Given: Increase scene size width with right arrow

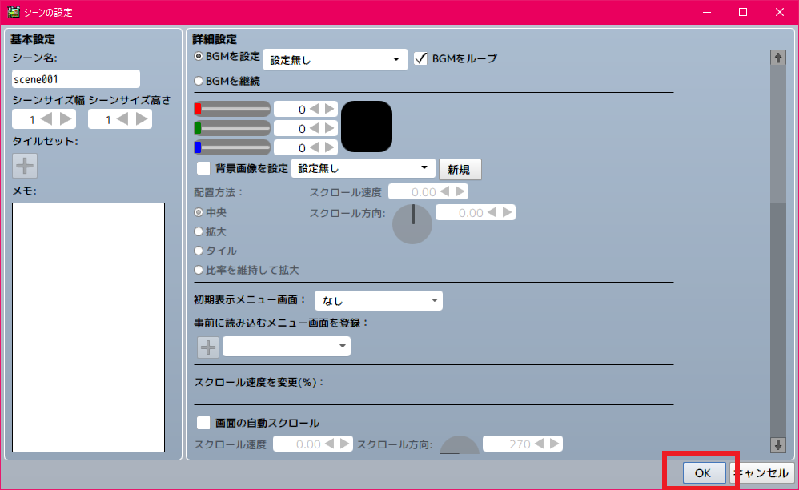Looking at the screenshot, I should click(x=66, y=119).
